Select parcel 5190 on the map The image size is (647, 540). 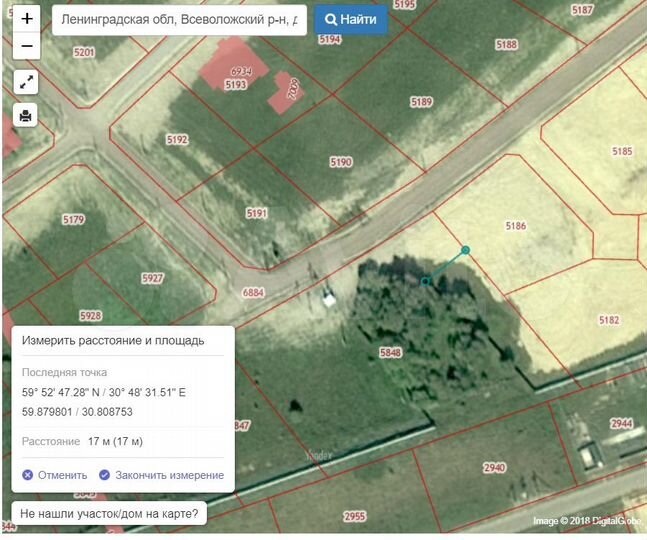click(341, 162)
